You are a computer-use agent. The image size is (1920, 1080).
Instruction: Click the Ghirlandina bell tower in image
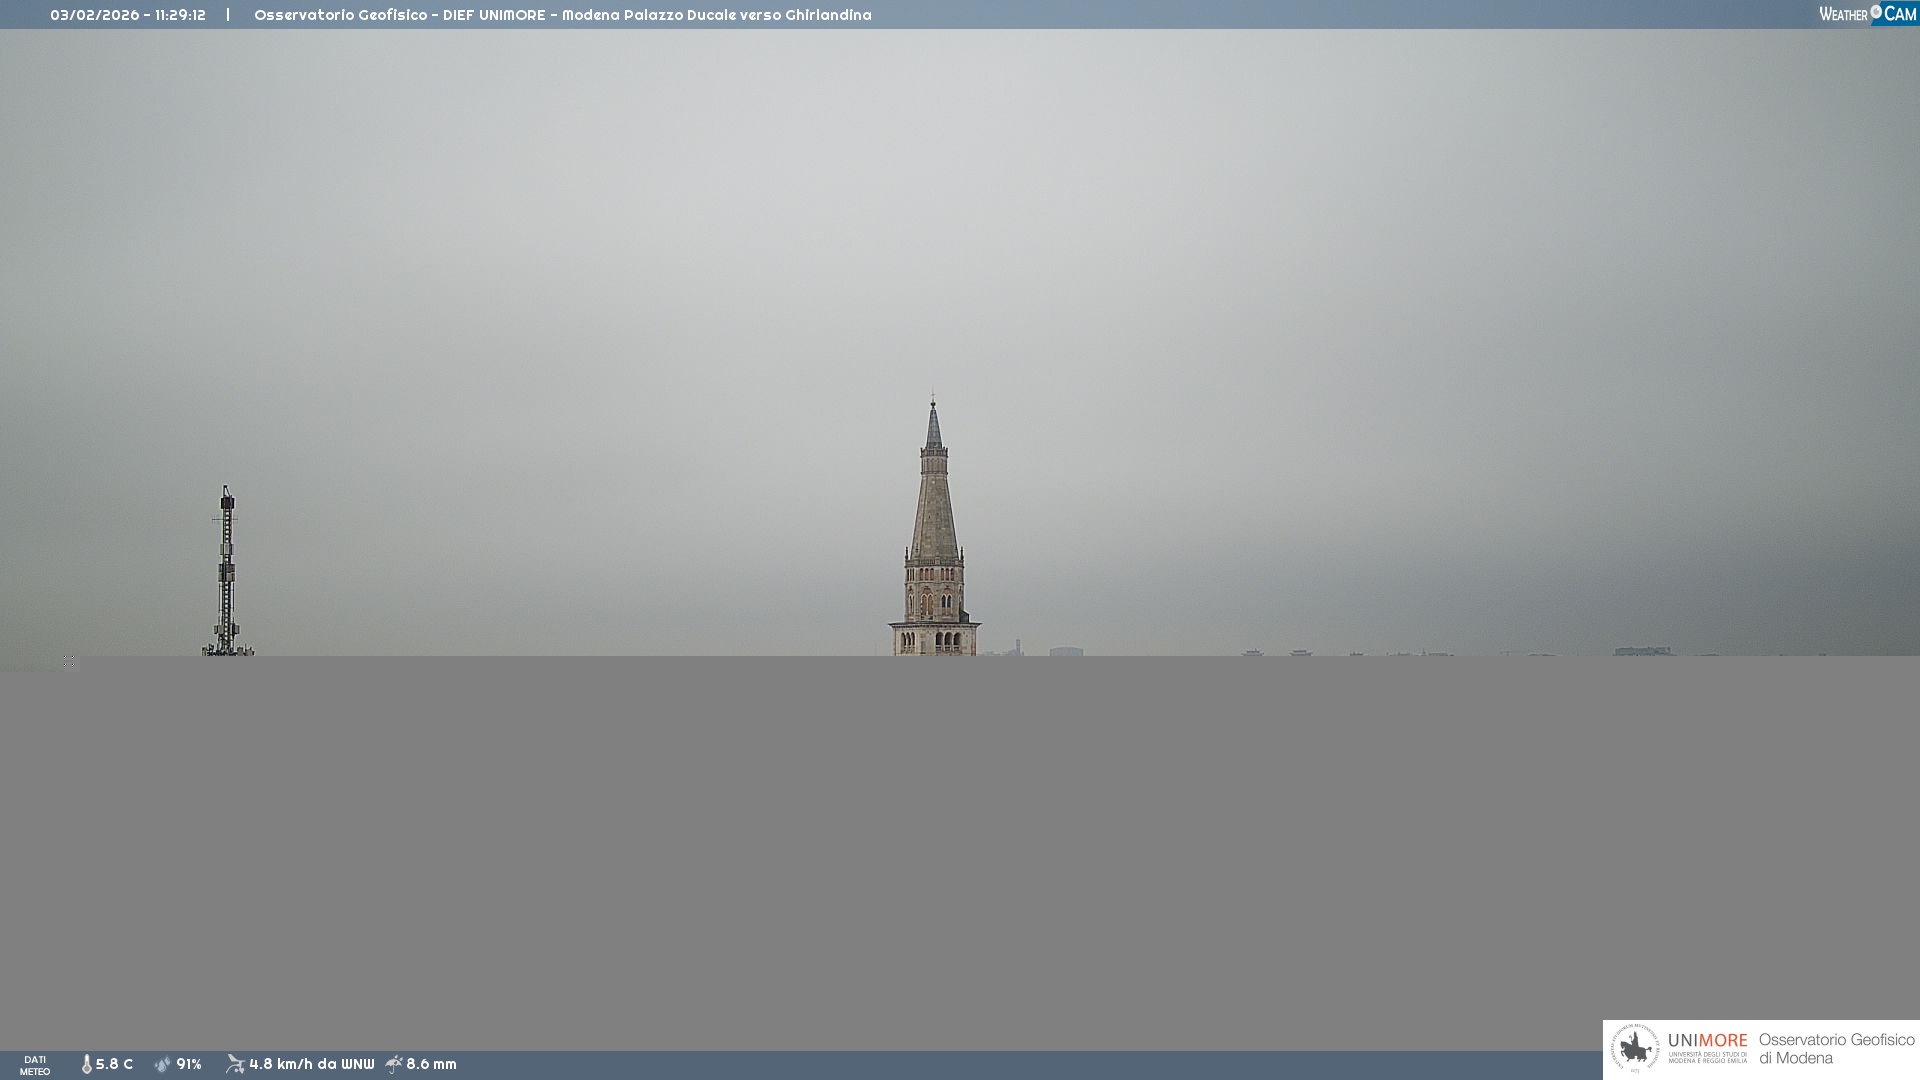tap(934, 540)
